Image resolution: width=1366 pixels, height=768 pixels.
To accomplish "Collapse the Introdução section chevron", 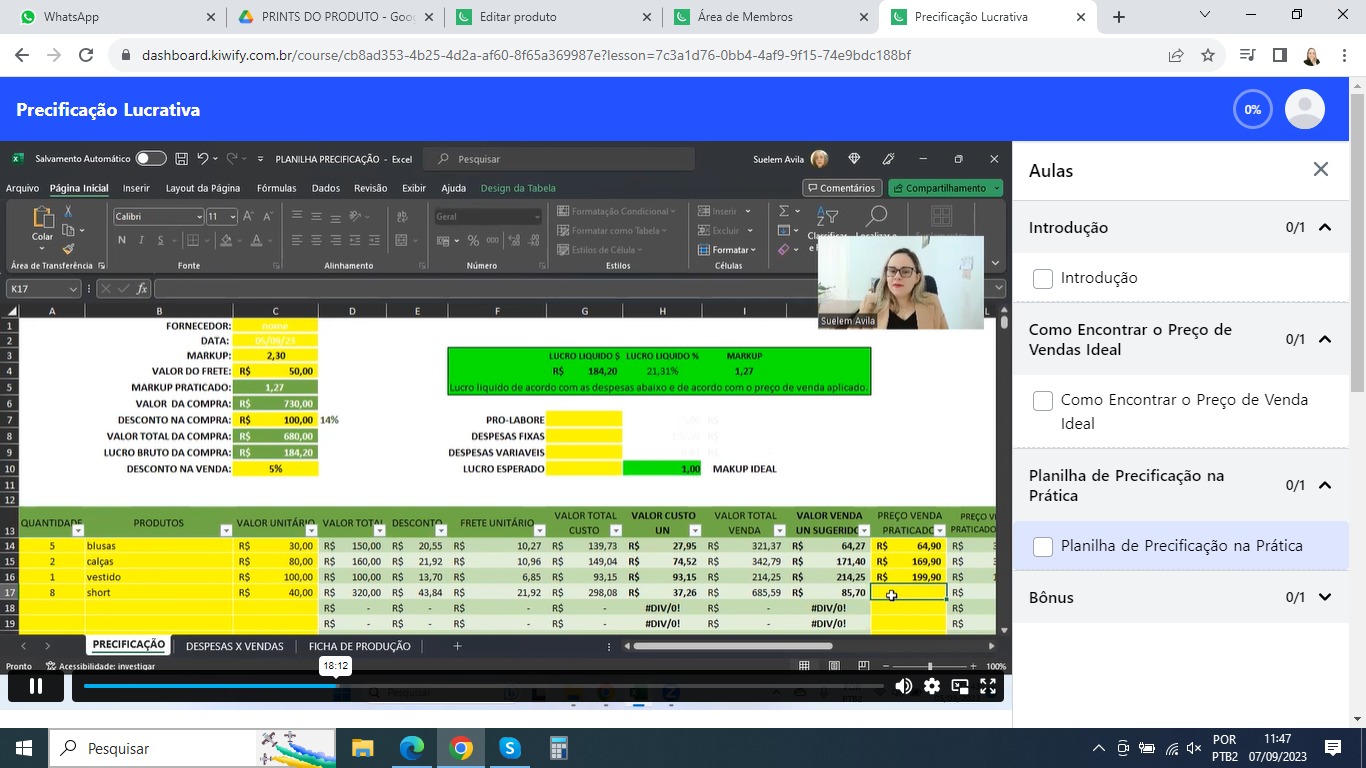I will tap(1325, 227).
